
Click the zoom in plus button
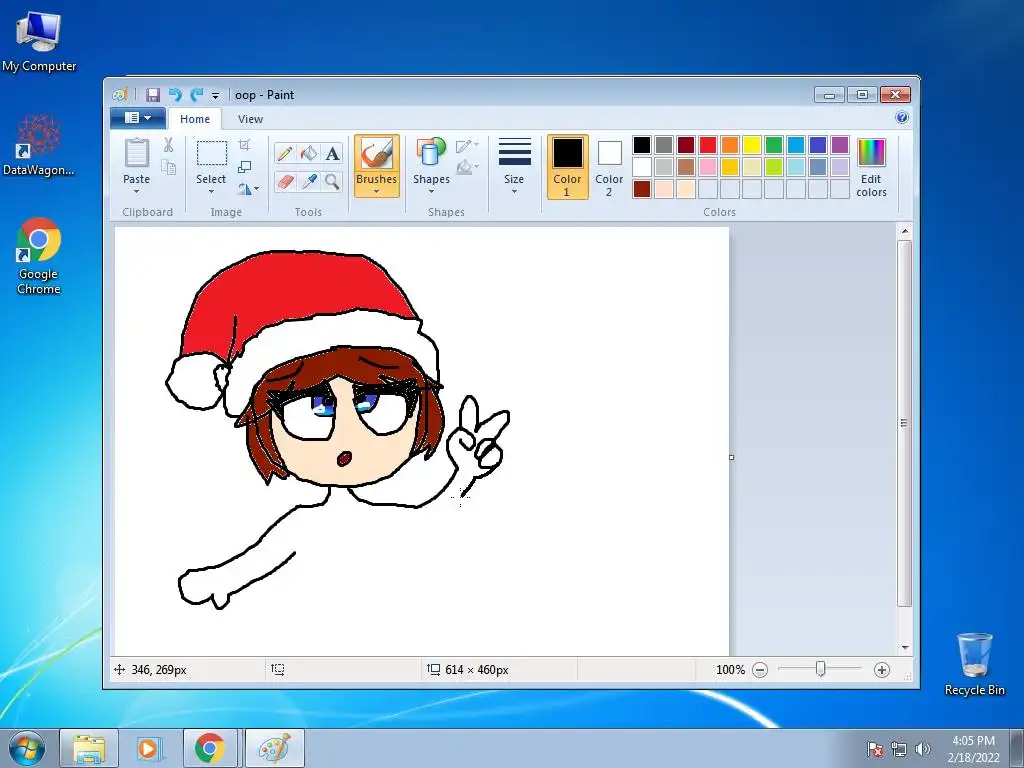click(x=882, y=669)
